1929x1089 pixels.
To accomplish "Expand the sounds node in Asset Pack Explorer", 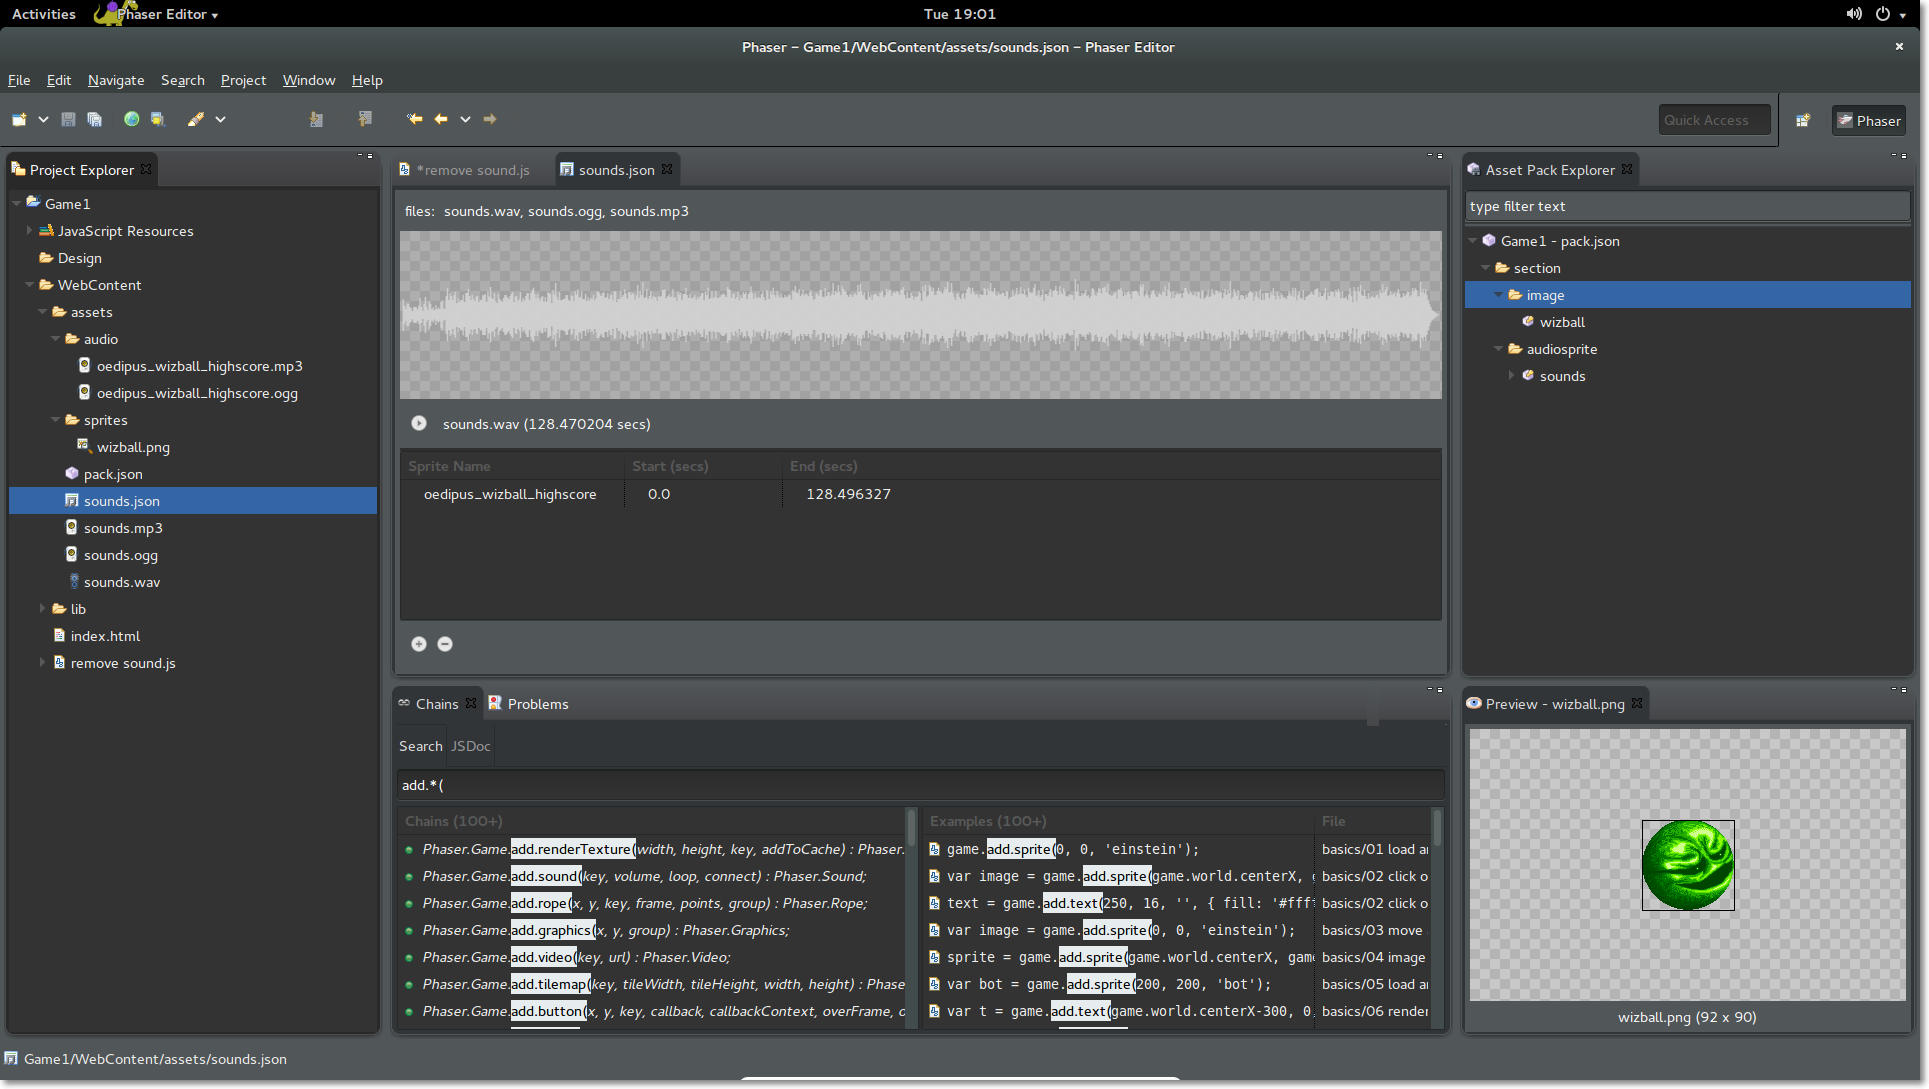I will (1512, 375).
